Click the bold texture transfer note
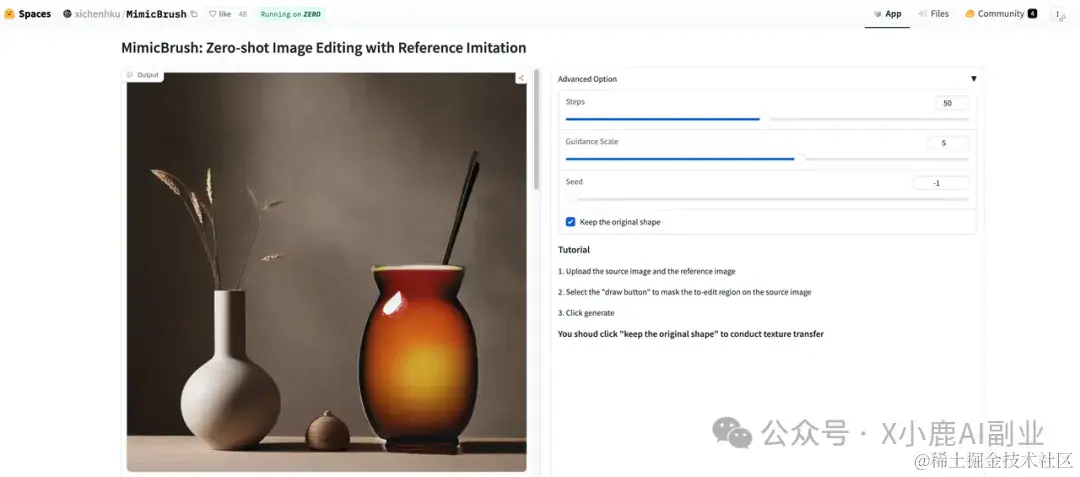This screenshot has width=1080, height=477. click(691, 335)
